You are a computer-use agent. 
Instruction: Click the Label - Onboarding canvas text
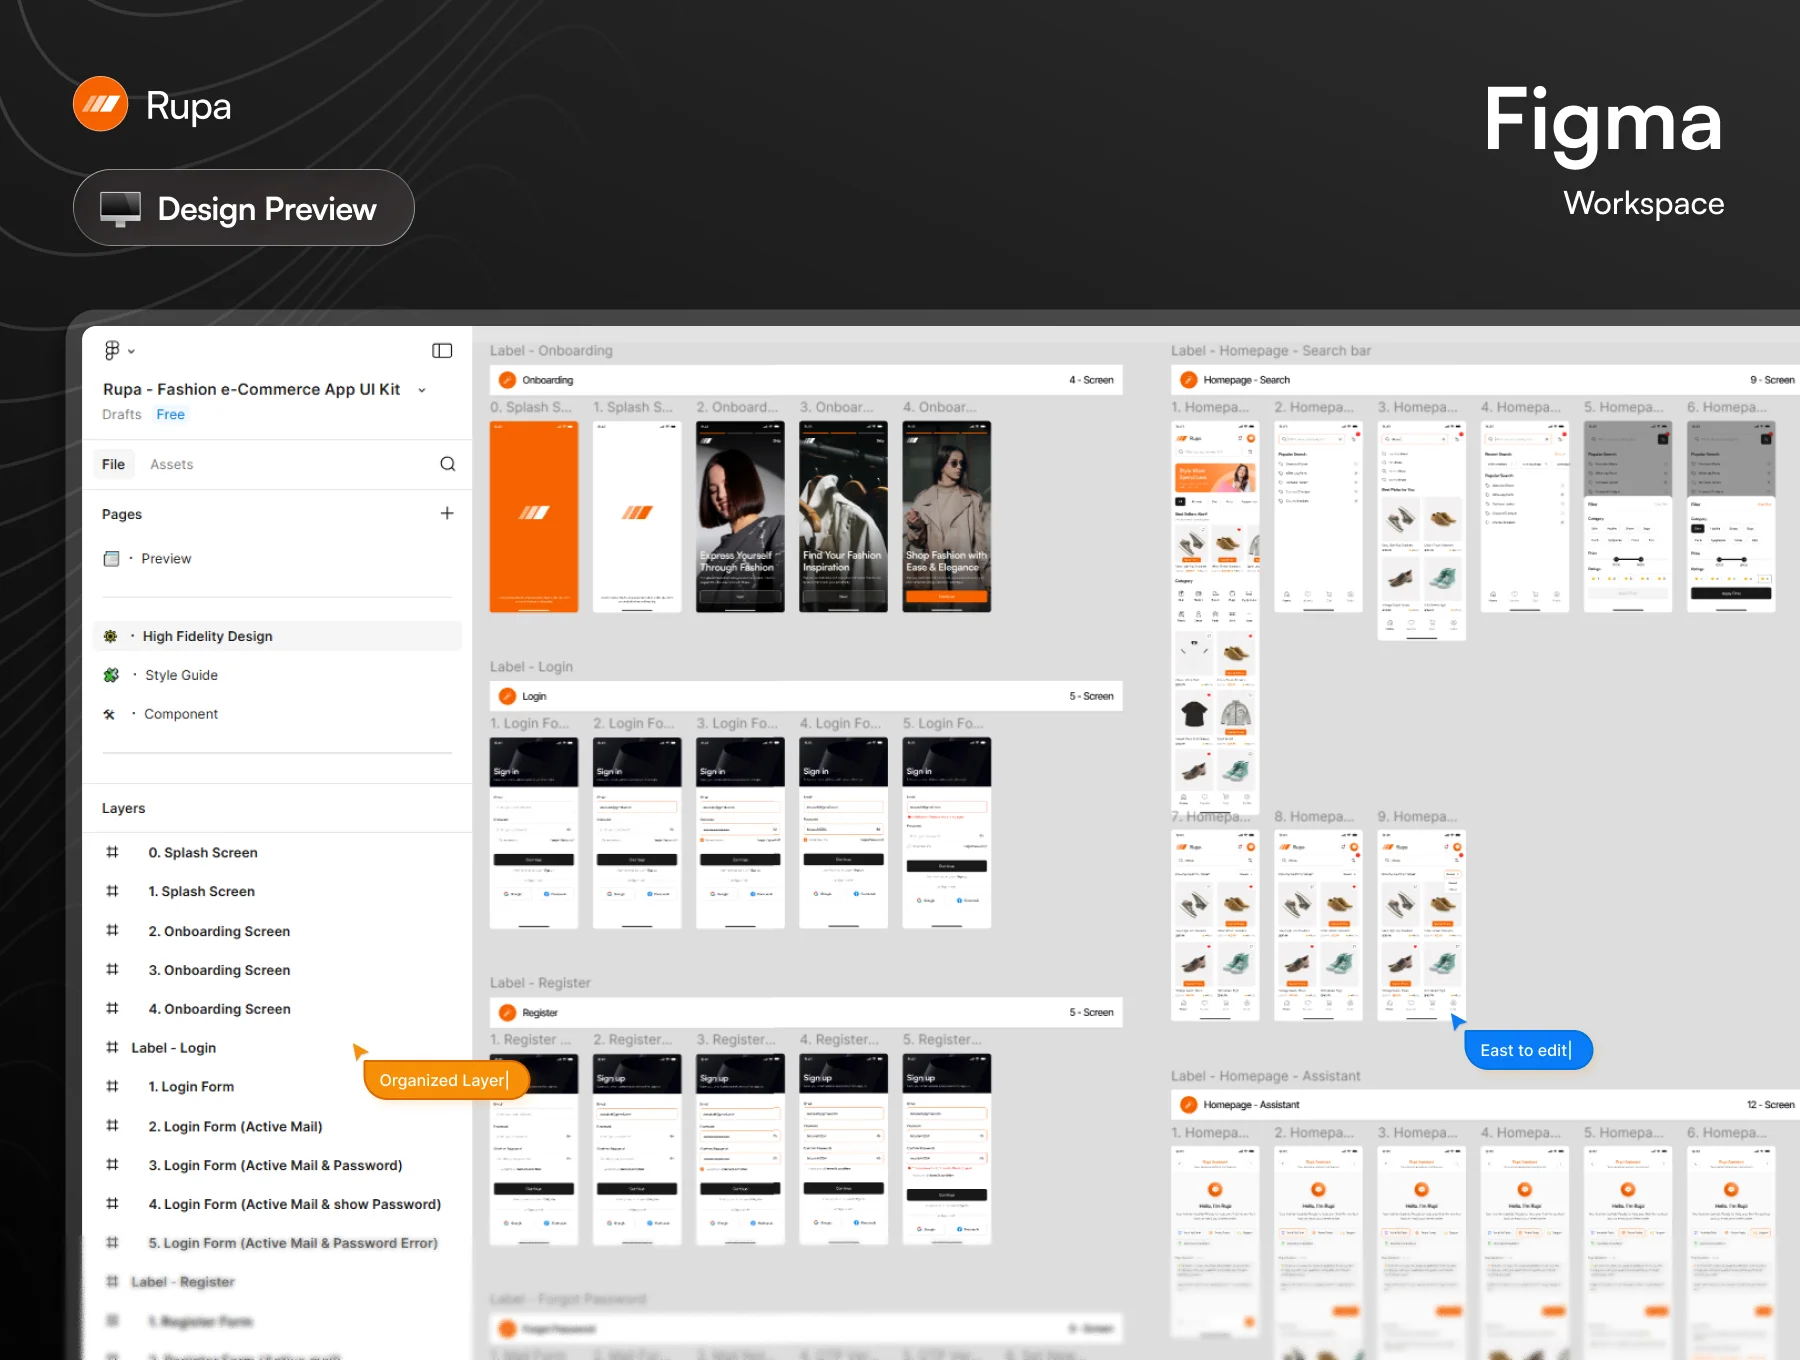[551, 351]
